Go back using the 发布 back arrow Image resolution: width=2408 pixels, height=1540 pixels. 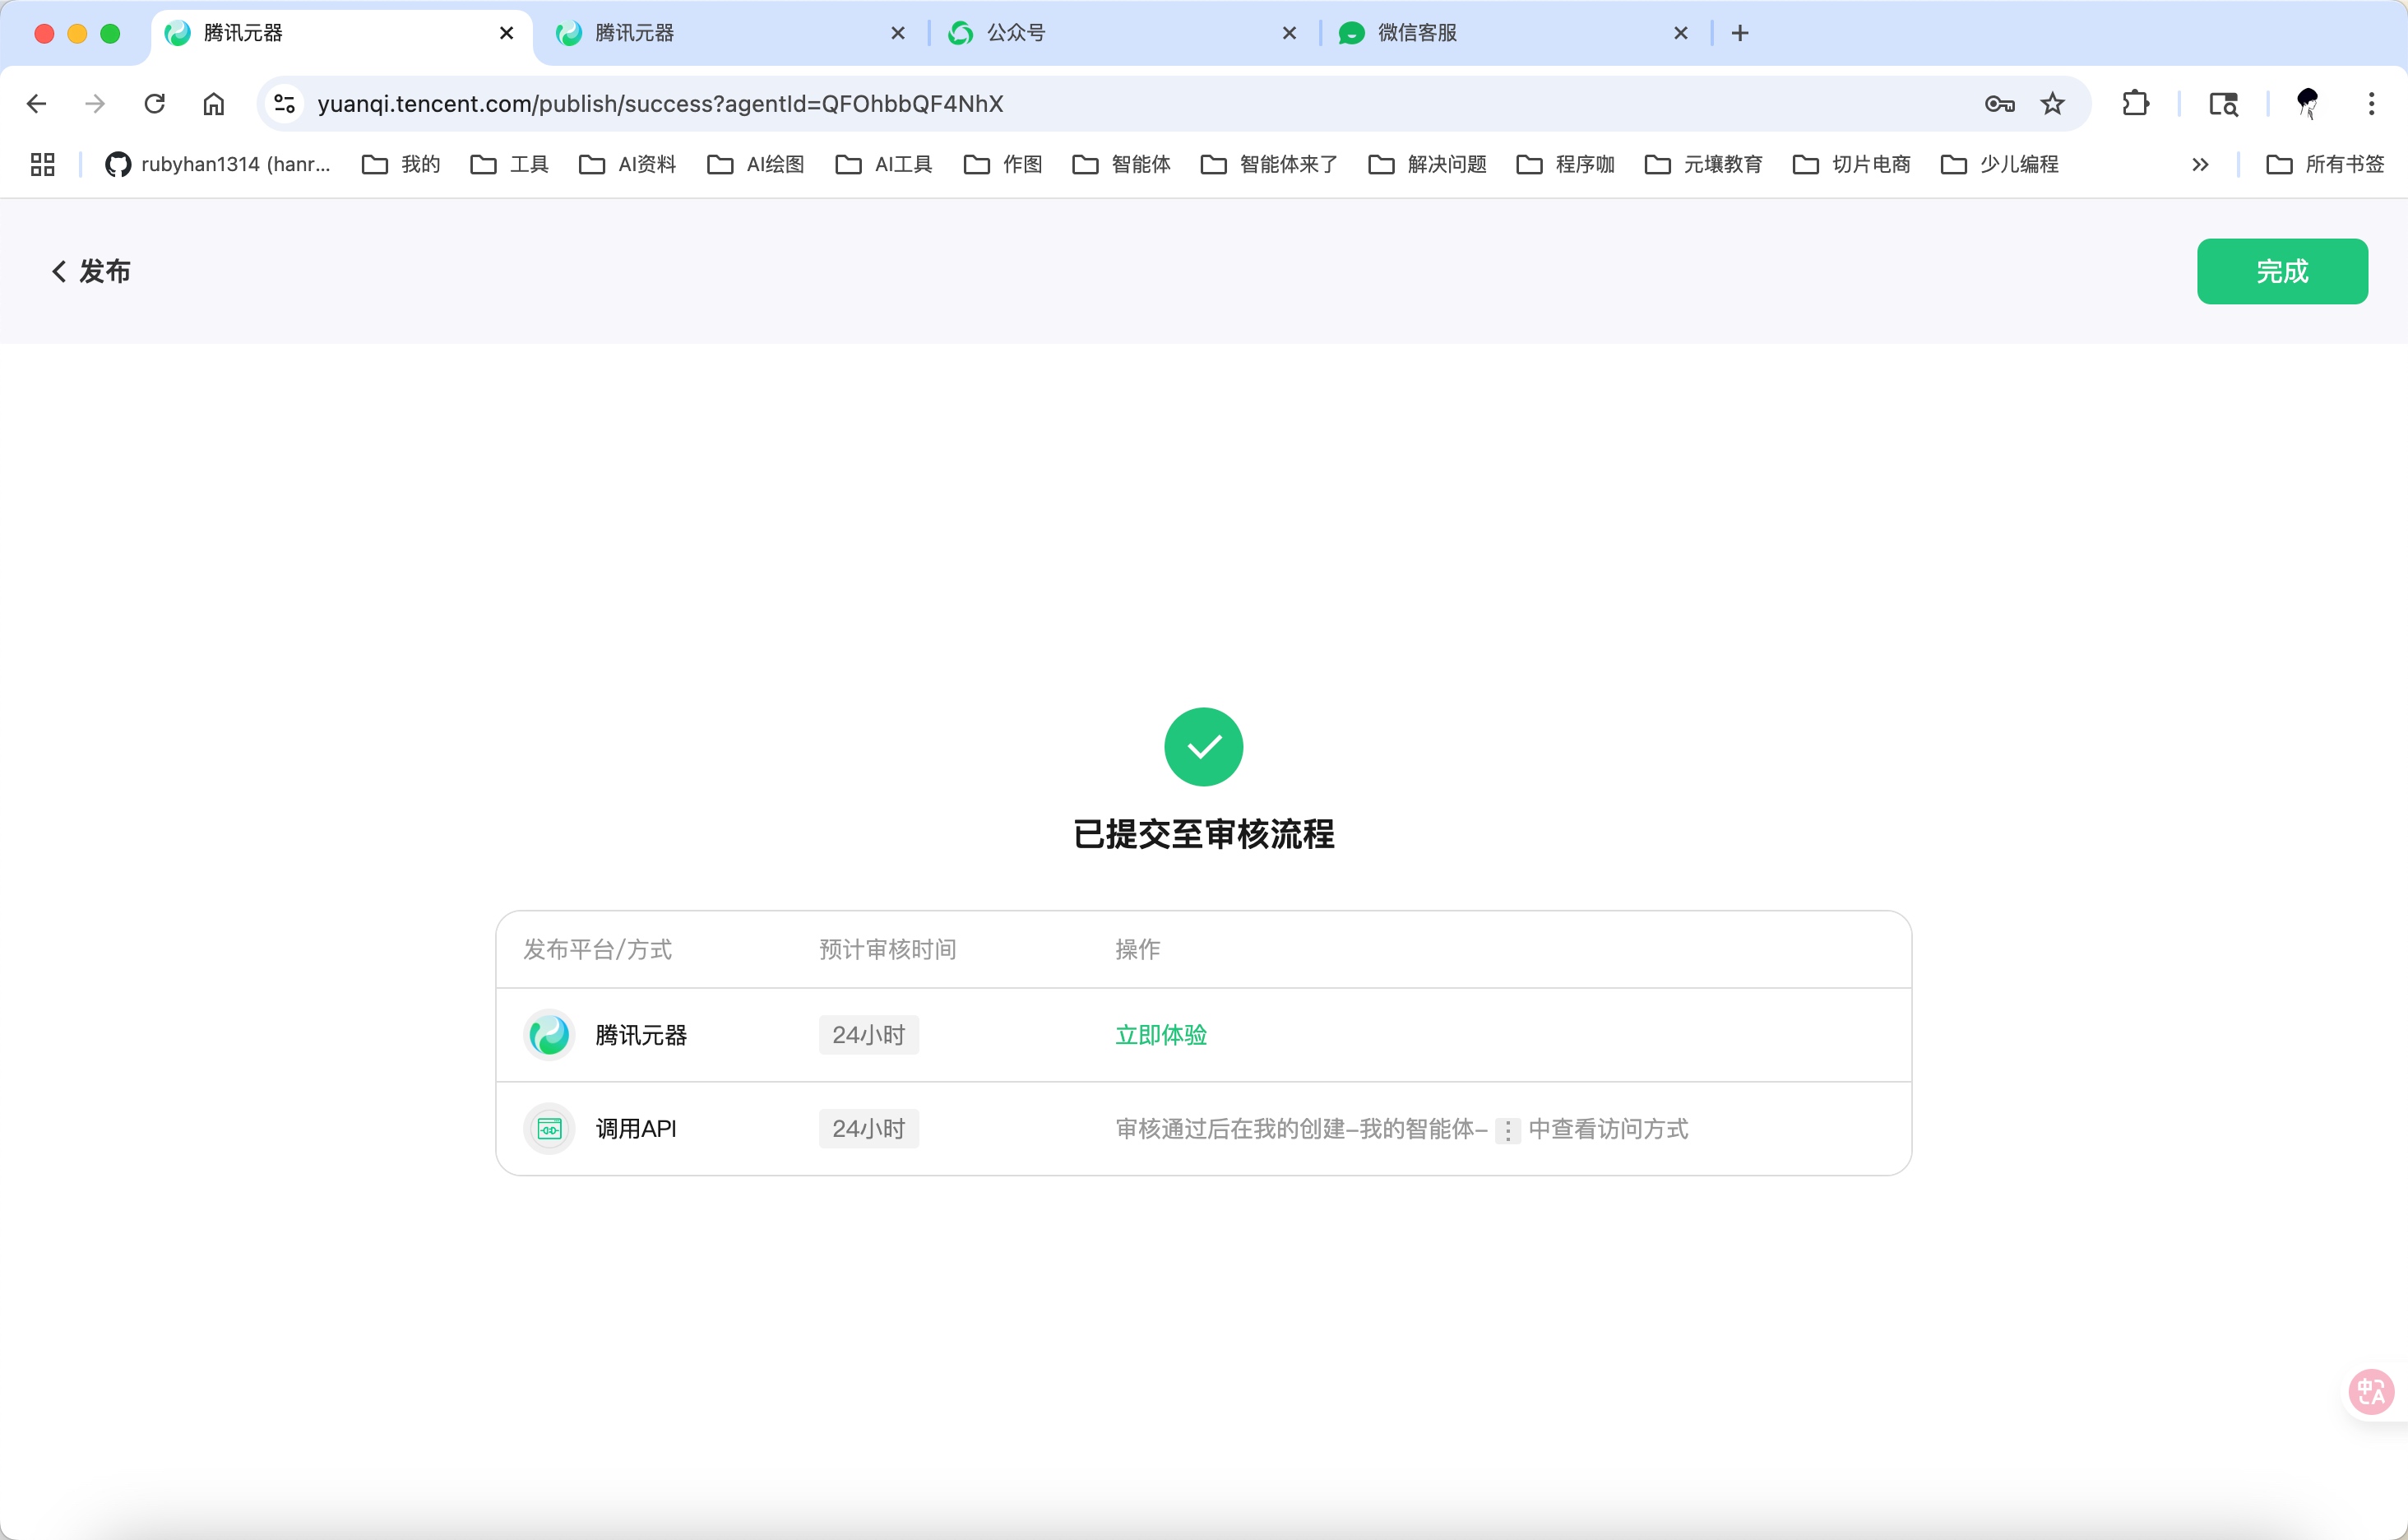point(58,271)
